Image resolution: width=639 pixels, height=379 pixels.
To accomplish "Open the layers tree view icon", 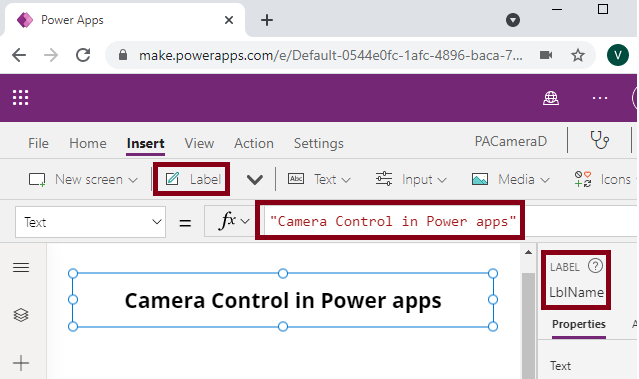I will click(x=21, y=315).
